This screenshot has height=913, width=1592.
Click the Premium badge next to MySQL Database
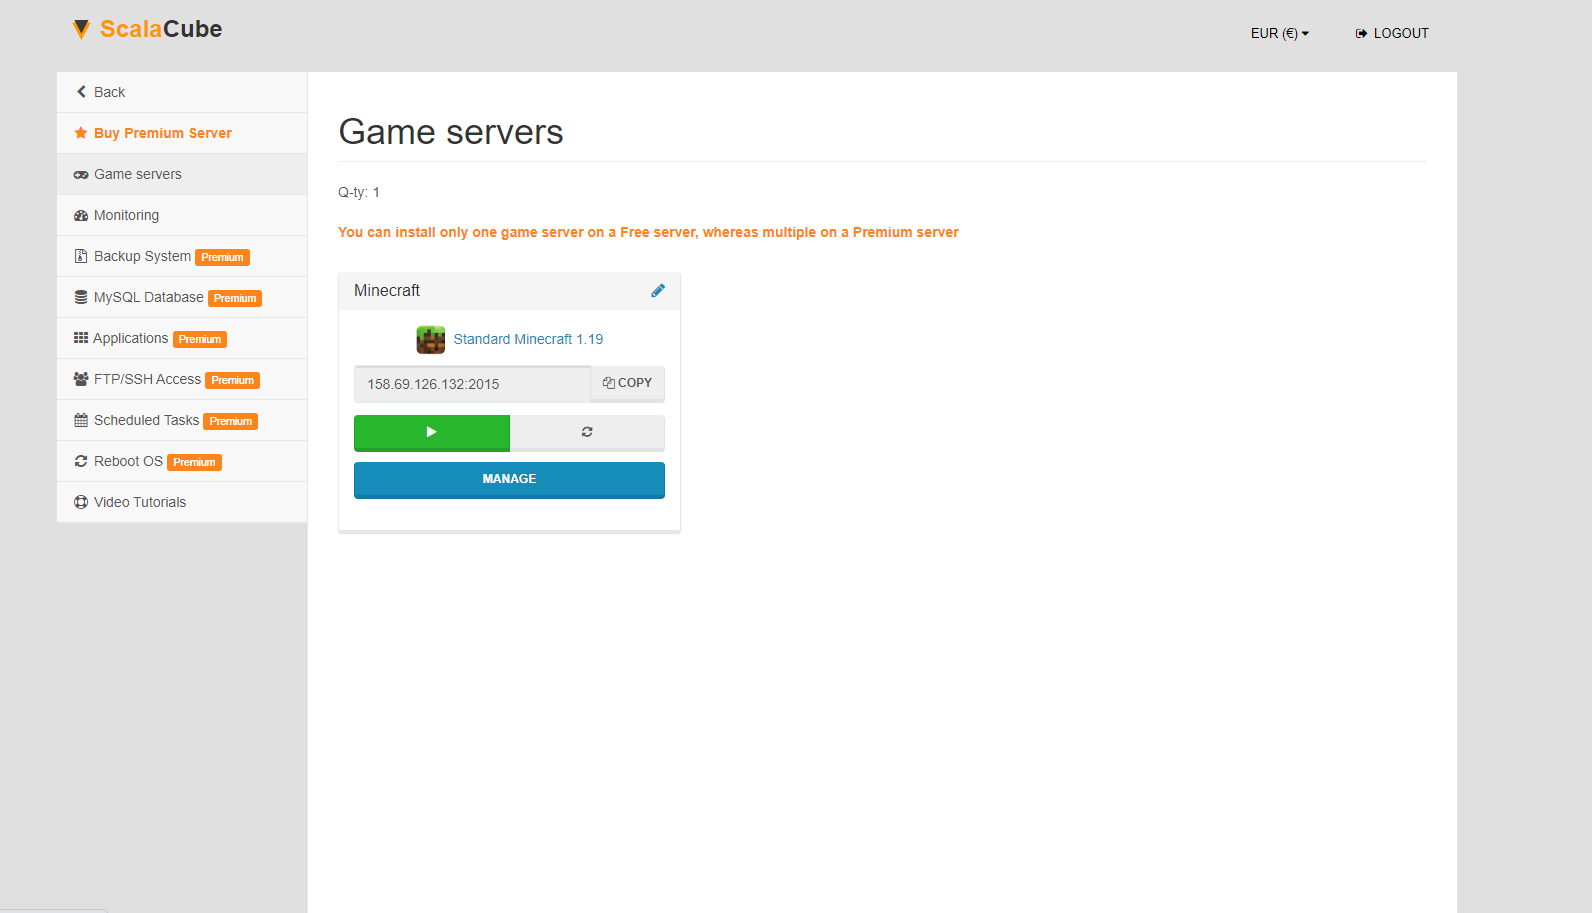click(x=235, y=298)
